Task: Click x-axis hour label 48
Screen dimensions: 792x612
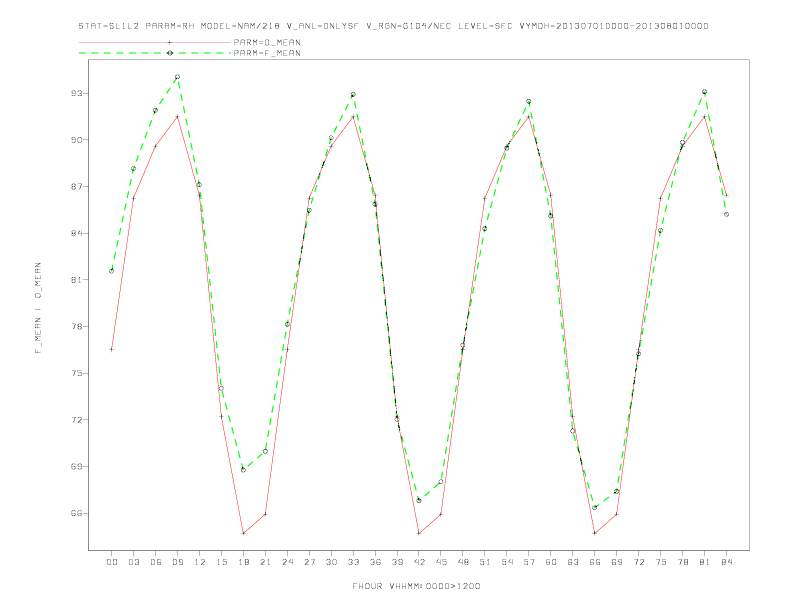Action: click(x=463, y=562)
